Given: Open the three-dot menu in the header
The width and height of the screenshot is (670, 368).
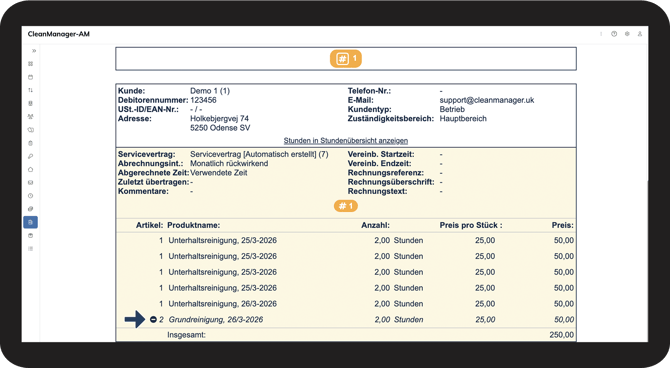Looking at the screenshot, I should (601, 34).
